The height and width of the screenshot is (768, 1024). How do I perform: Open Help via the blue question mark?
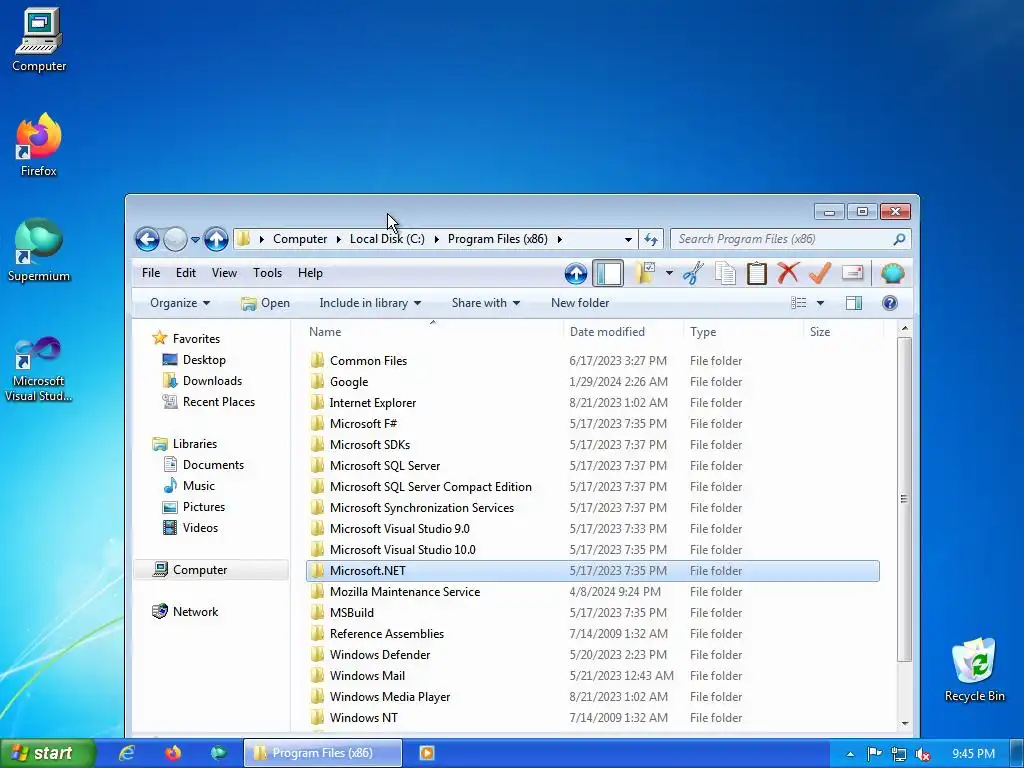pyautogui.click(x=889, y=303)
